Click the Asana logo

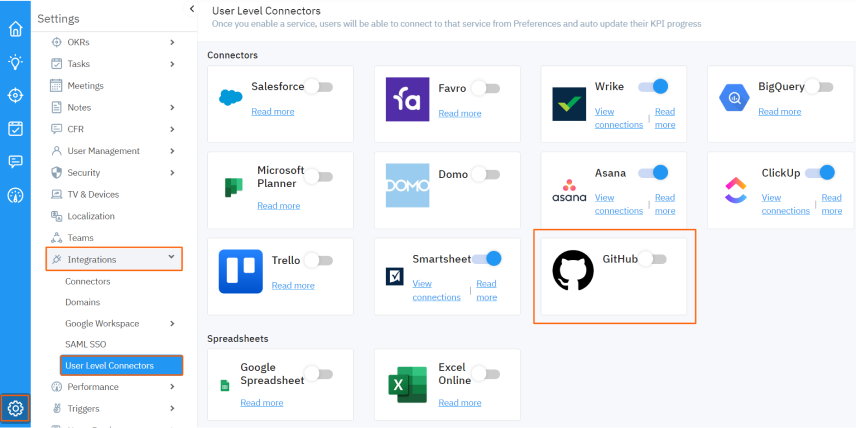point(569,191)
